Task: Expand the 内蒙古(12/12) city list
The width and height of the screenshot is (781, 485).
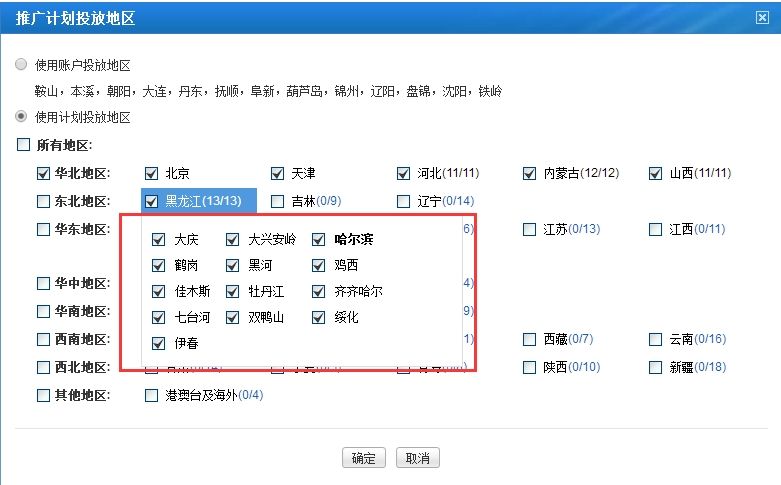Action: (582, 174)
